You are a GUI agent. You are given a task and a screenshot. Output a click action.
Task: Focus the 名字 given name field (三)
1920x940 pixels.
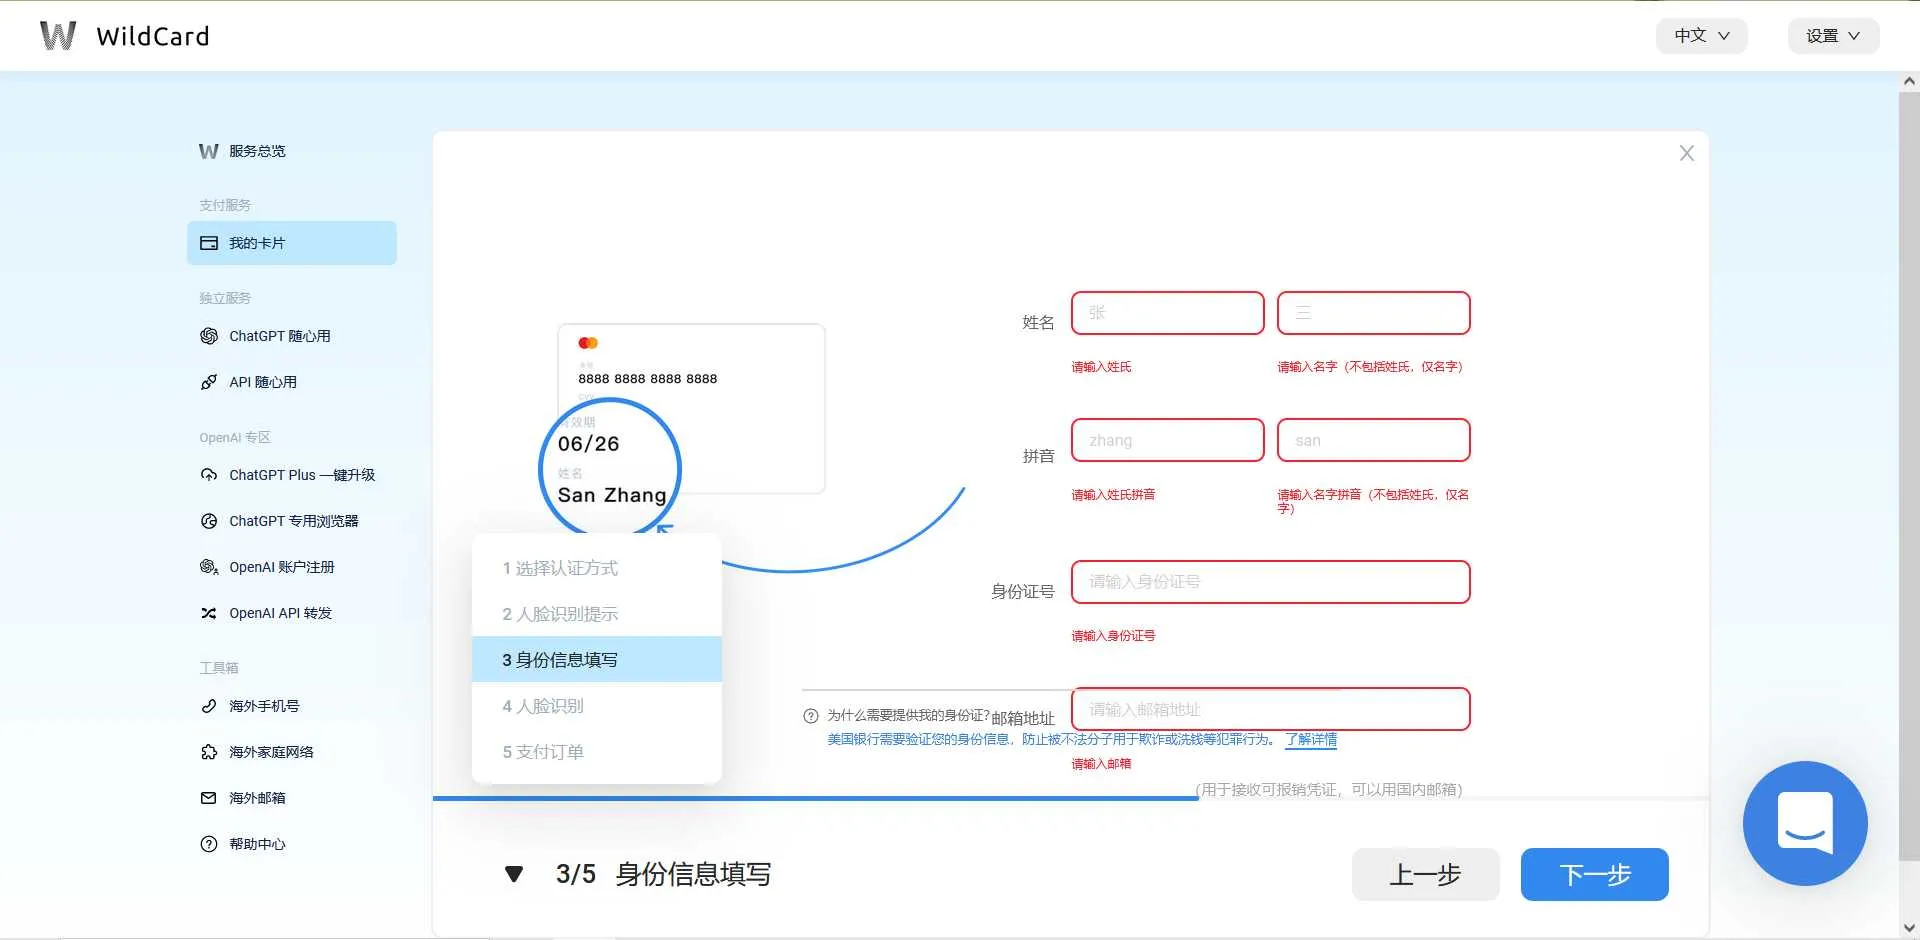(1373, 313)
